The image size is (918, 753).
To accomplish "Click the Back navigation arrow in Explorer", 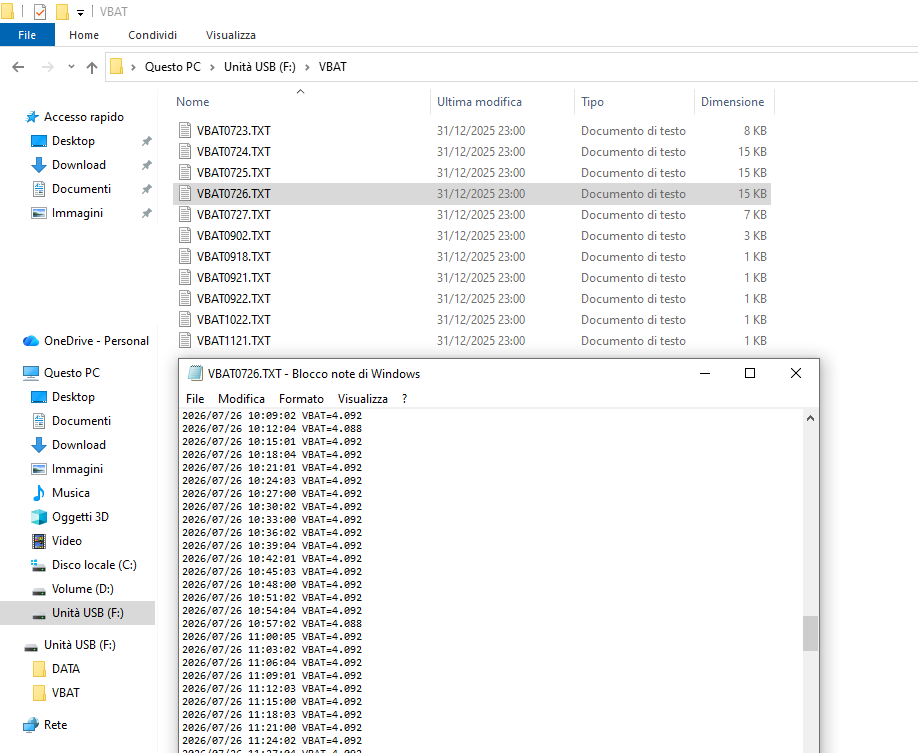I will pyautogui.click(x=18, y=67).
